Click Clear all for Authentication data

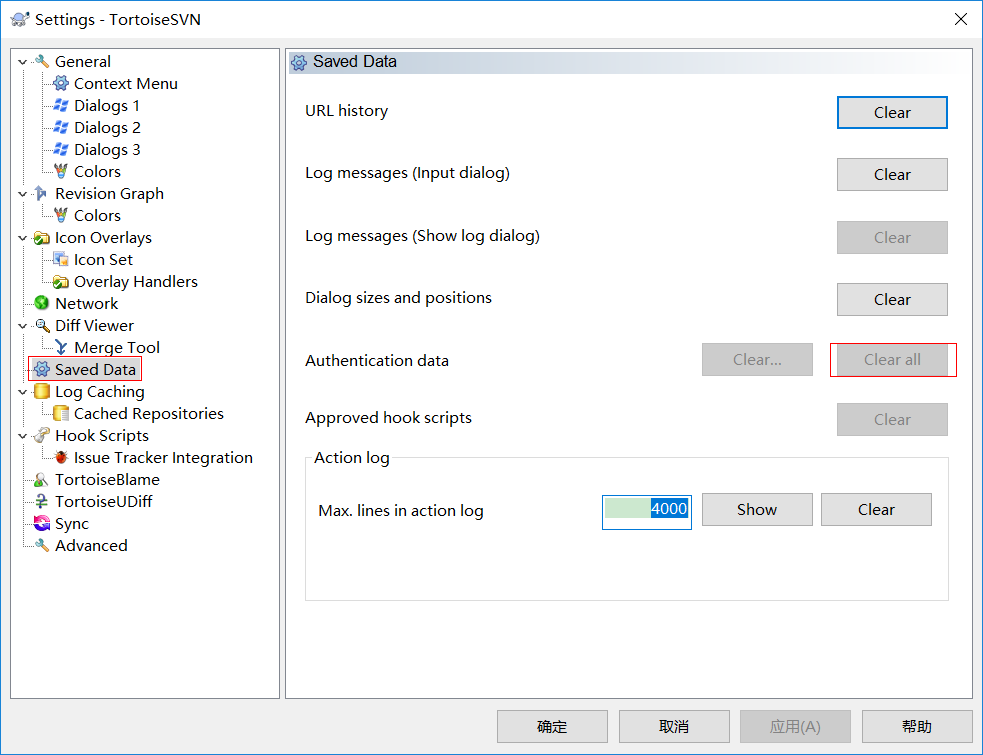pos(892,359)
